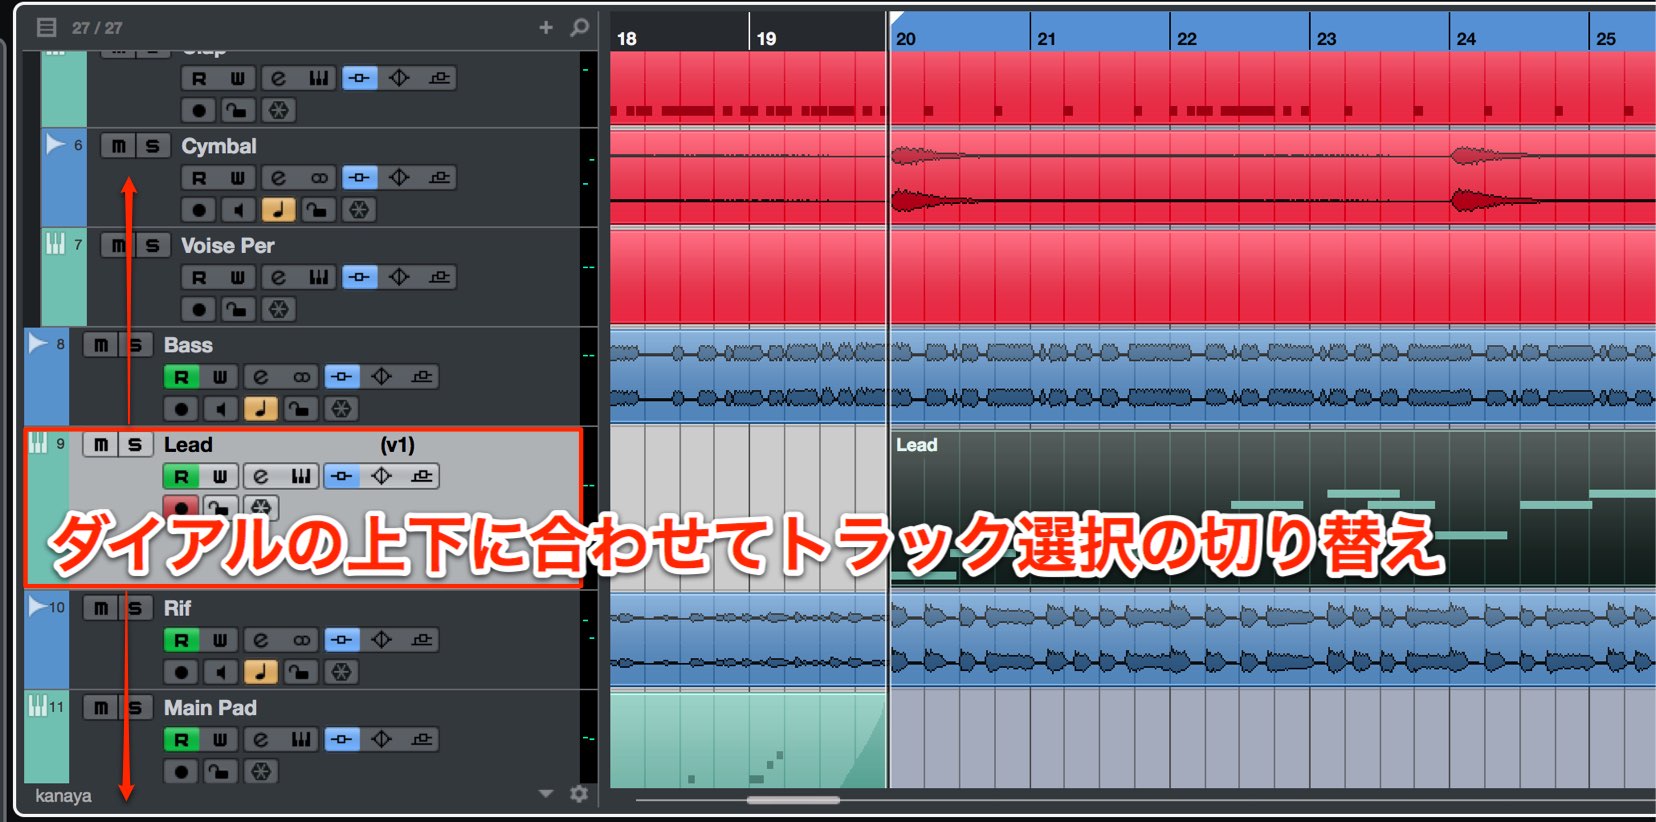Record-enable the Cymbal track

click(x=198, y=210)
